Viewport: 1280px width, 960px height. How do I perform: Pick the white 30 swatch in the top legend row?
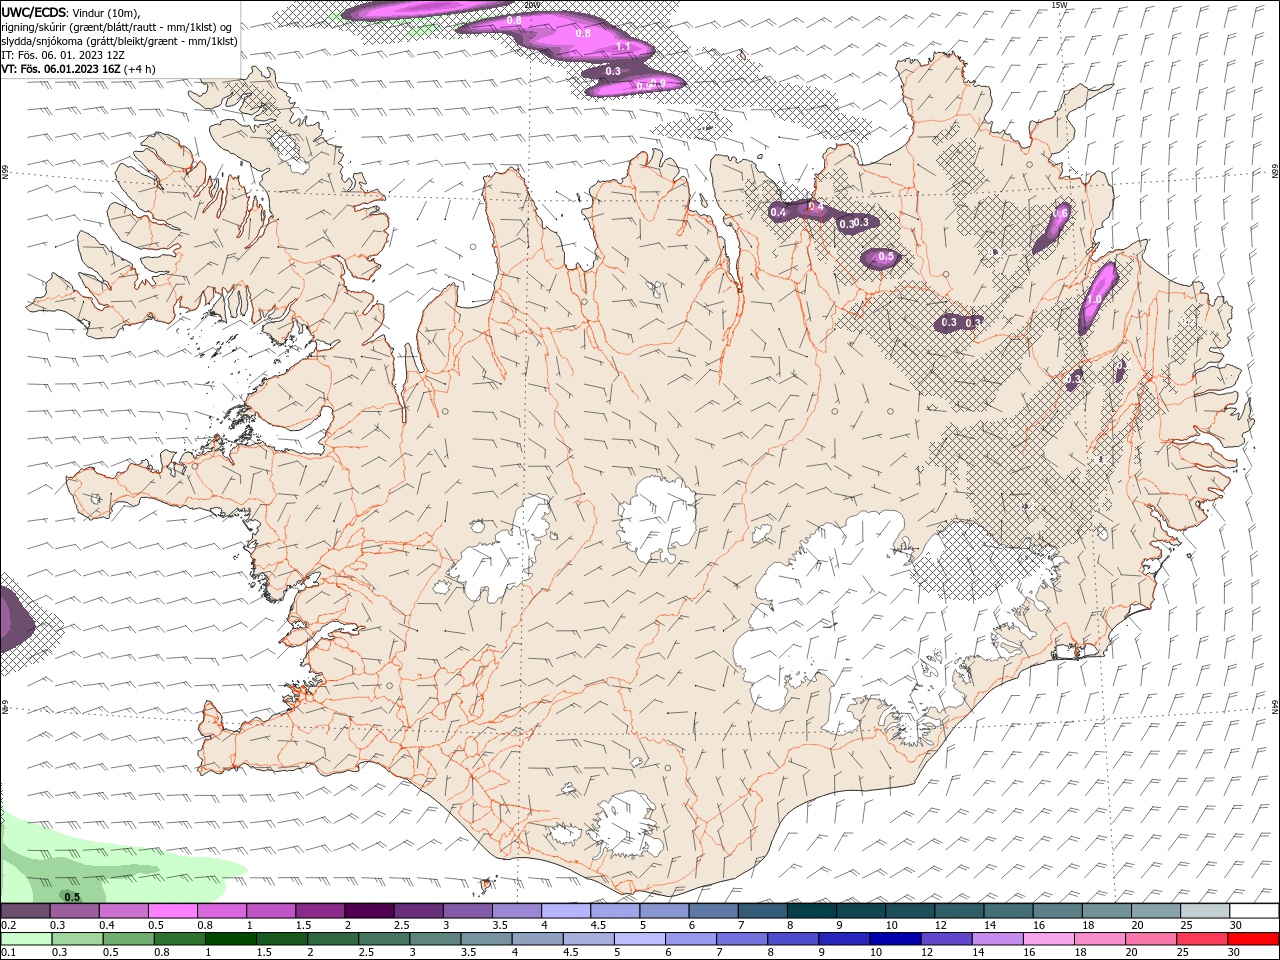tap(1252, 911)
